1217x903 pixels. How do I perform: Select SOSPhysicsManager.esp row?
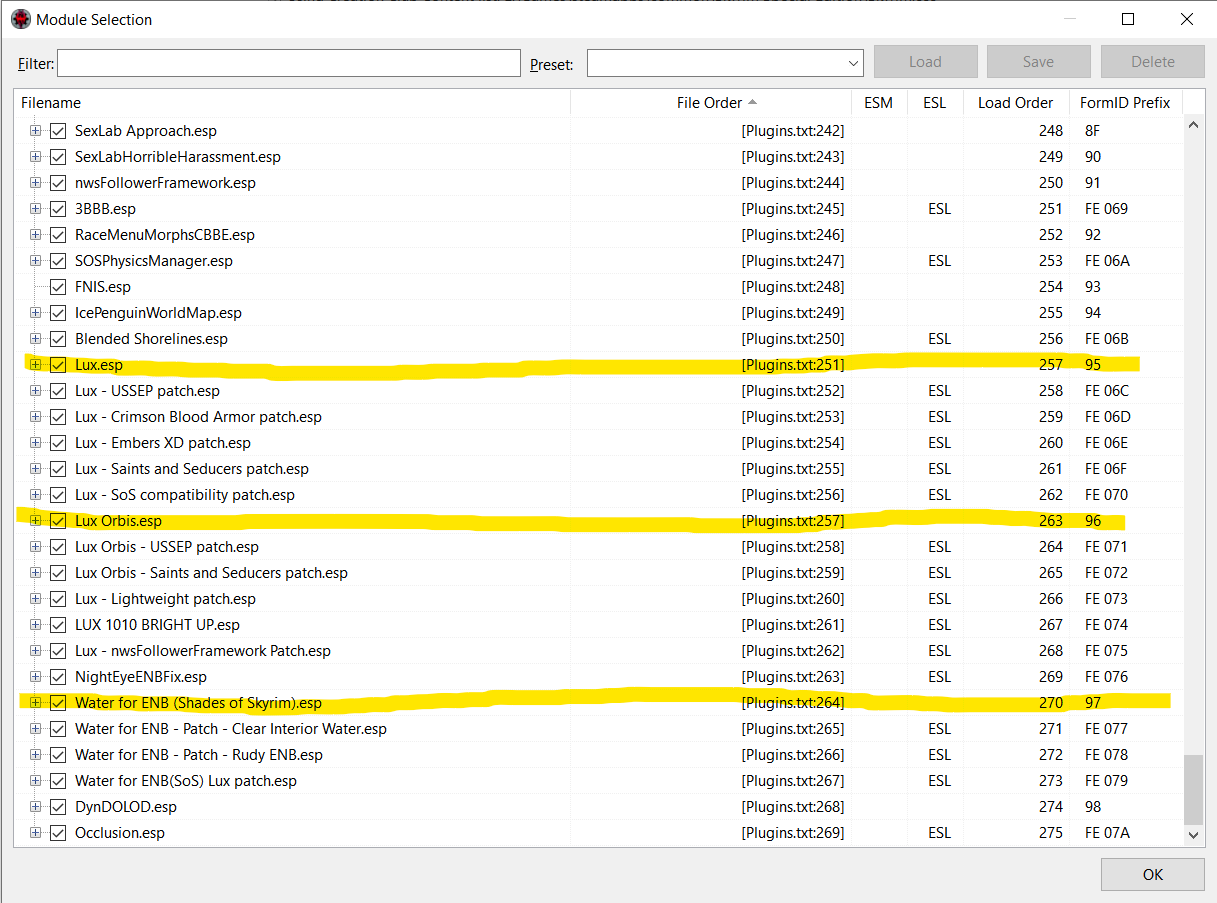[x=599, y=261]
